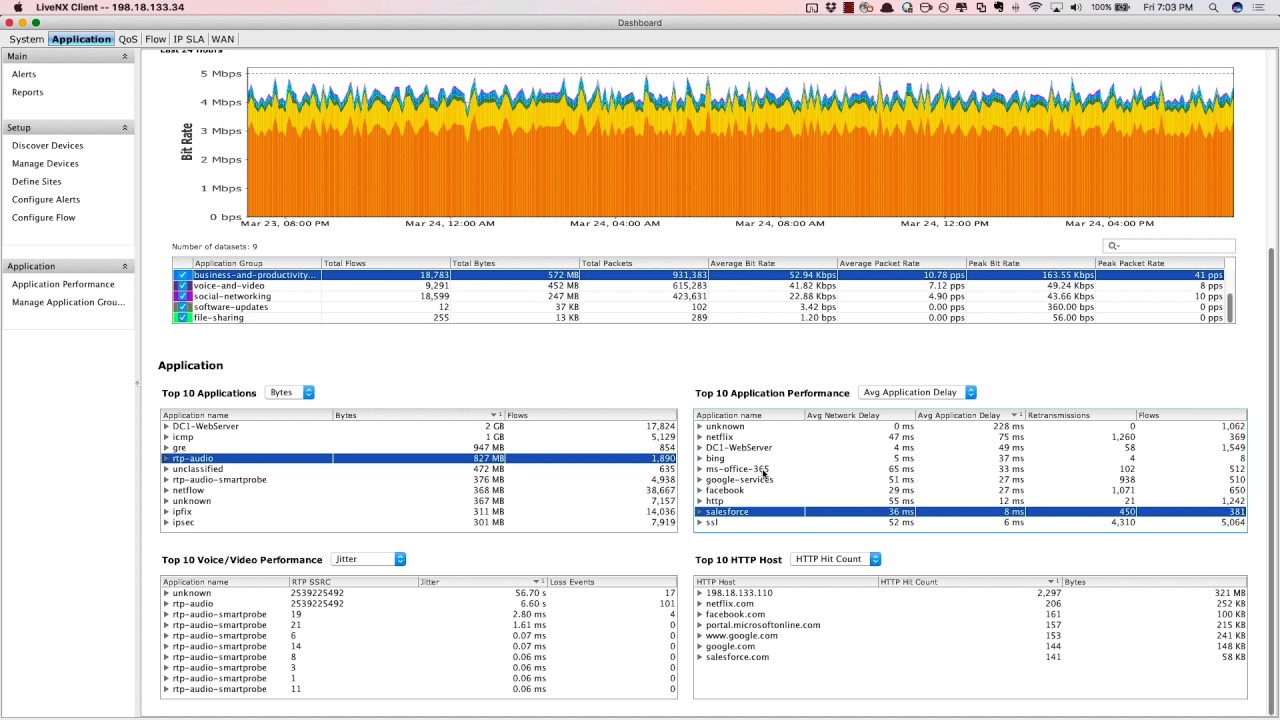This screenshot has height=720, width=1280.
Task: Open Application Performance in sidebar
Action: tap(63, 285)
